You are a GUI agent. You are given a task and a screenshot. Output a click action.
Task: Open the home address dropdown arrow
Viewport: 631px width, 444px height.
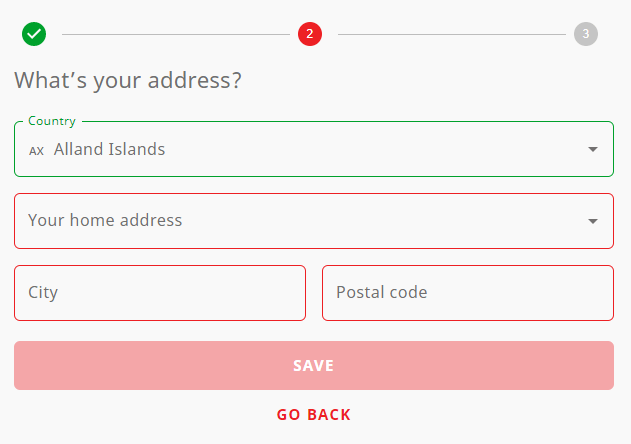point(593,221)
